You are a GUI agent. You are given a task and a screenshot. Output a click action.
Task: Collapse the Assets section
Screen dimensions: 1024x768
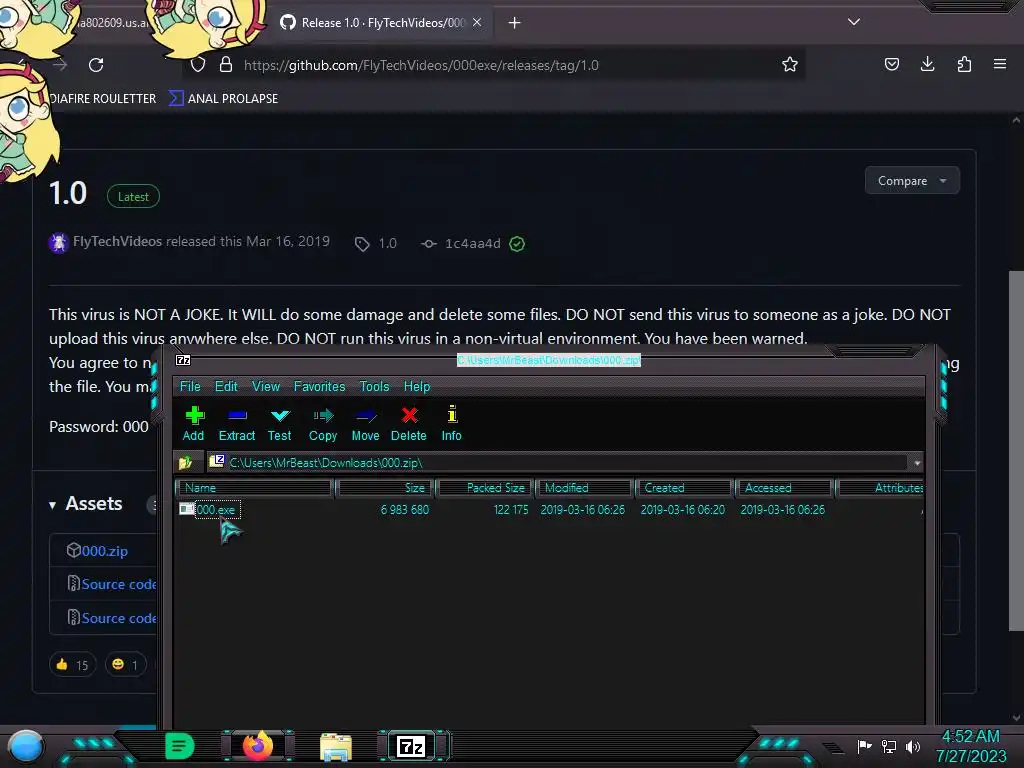pyautogui.click(x=86, y=504)
